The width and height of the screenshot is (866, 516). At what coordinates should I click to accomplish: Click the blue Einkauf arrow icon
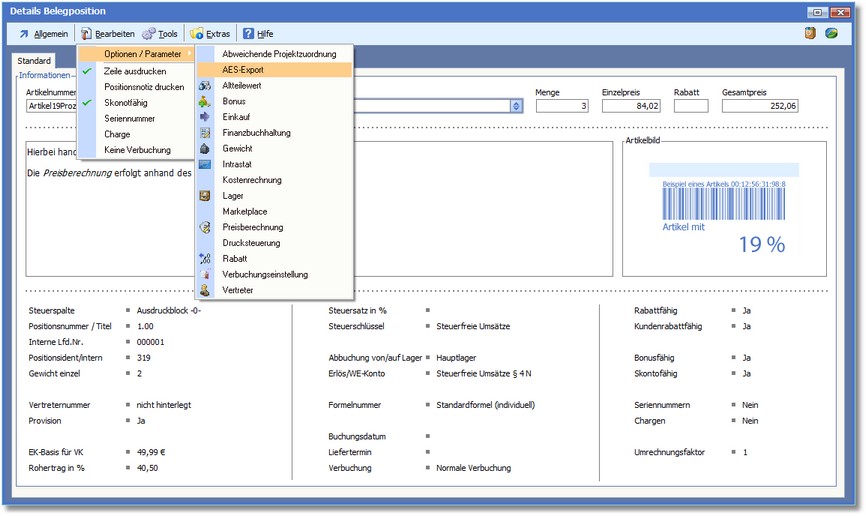tap(205, 117)
